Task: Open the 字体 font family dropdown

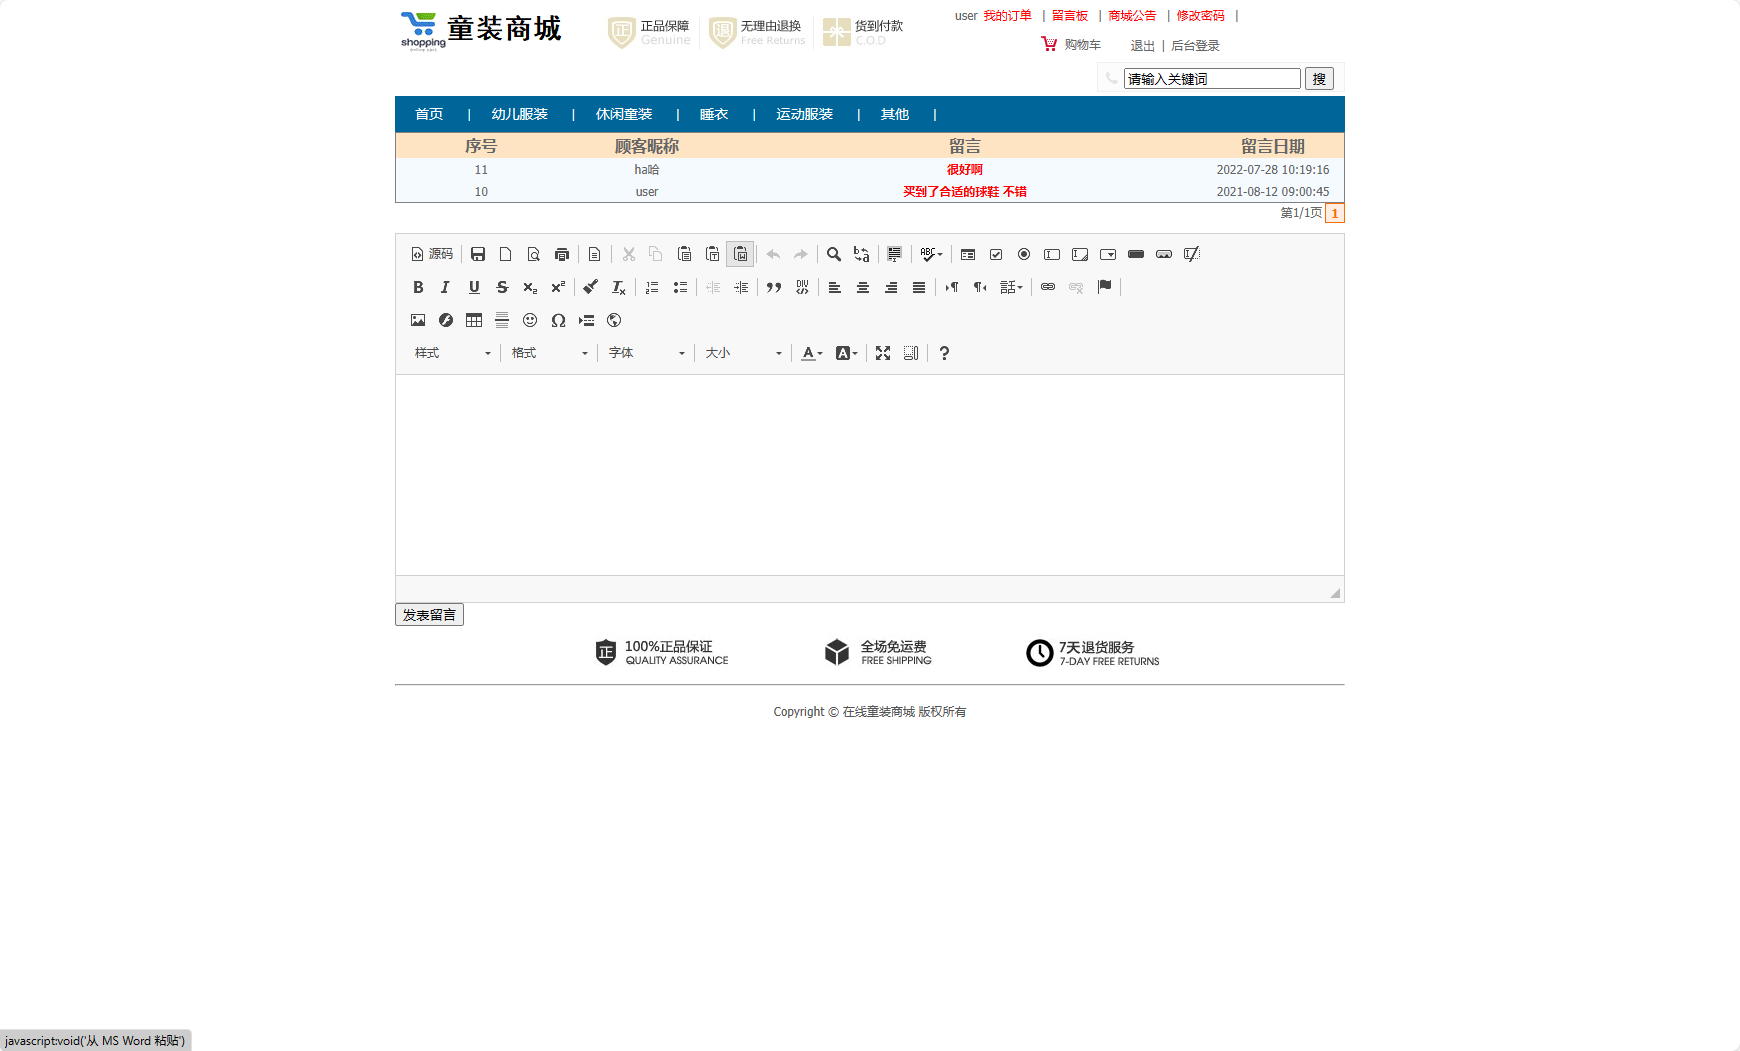Action: (x=645, y=353)
